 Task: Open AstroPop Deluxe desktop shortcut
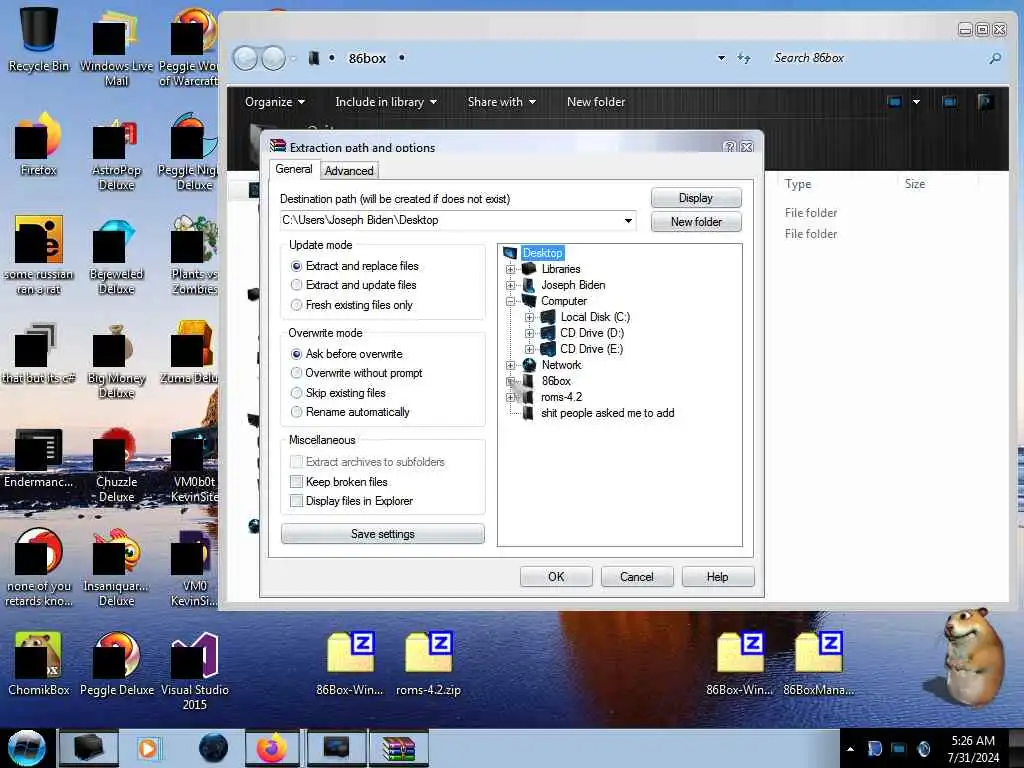[x=116, y=153]
